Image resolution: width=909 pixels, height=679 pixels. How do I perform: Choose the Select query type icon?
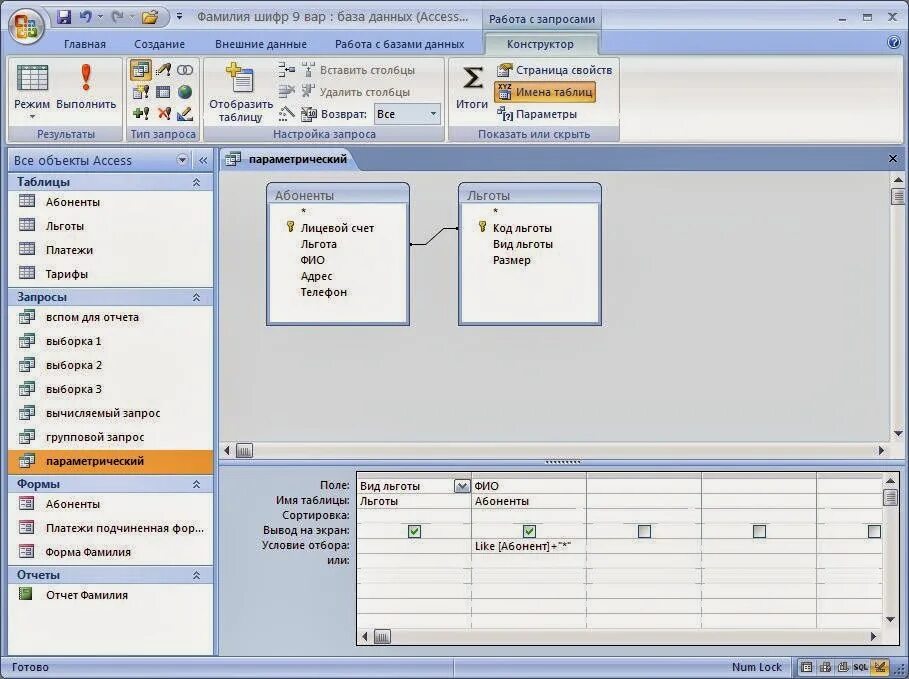pyautogui.click(x=140, y=70)
